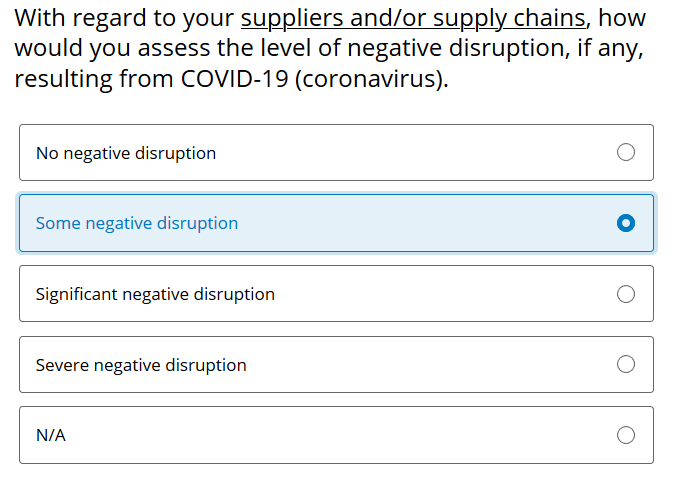Click the question text starting 'With regard to'
Image resolution: width=680 pixels, height=486 pixels.
pos(330,48)
